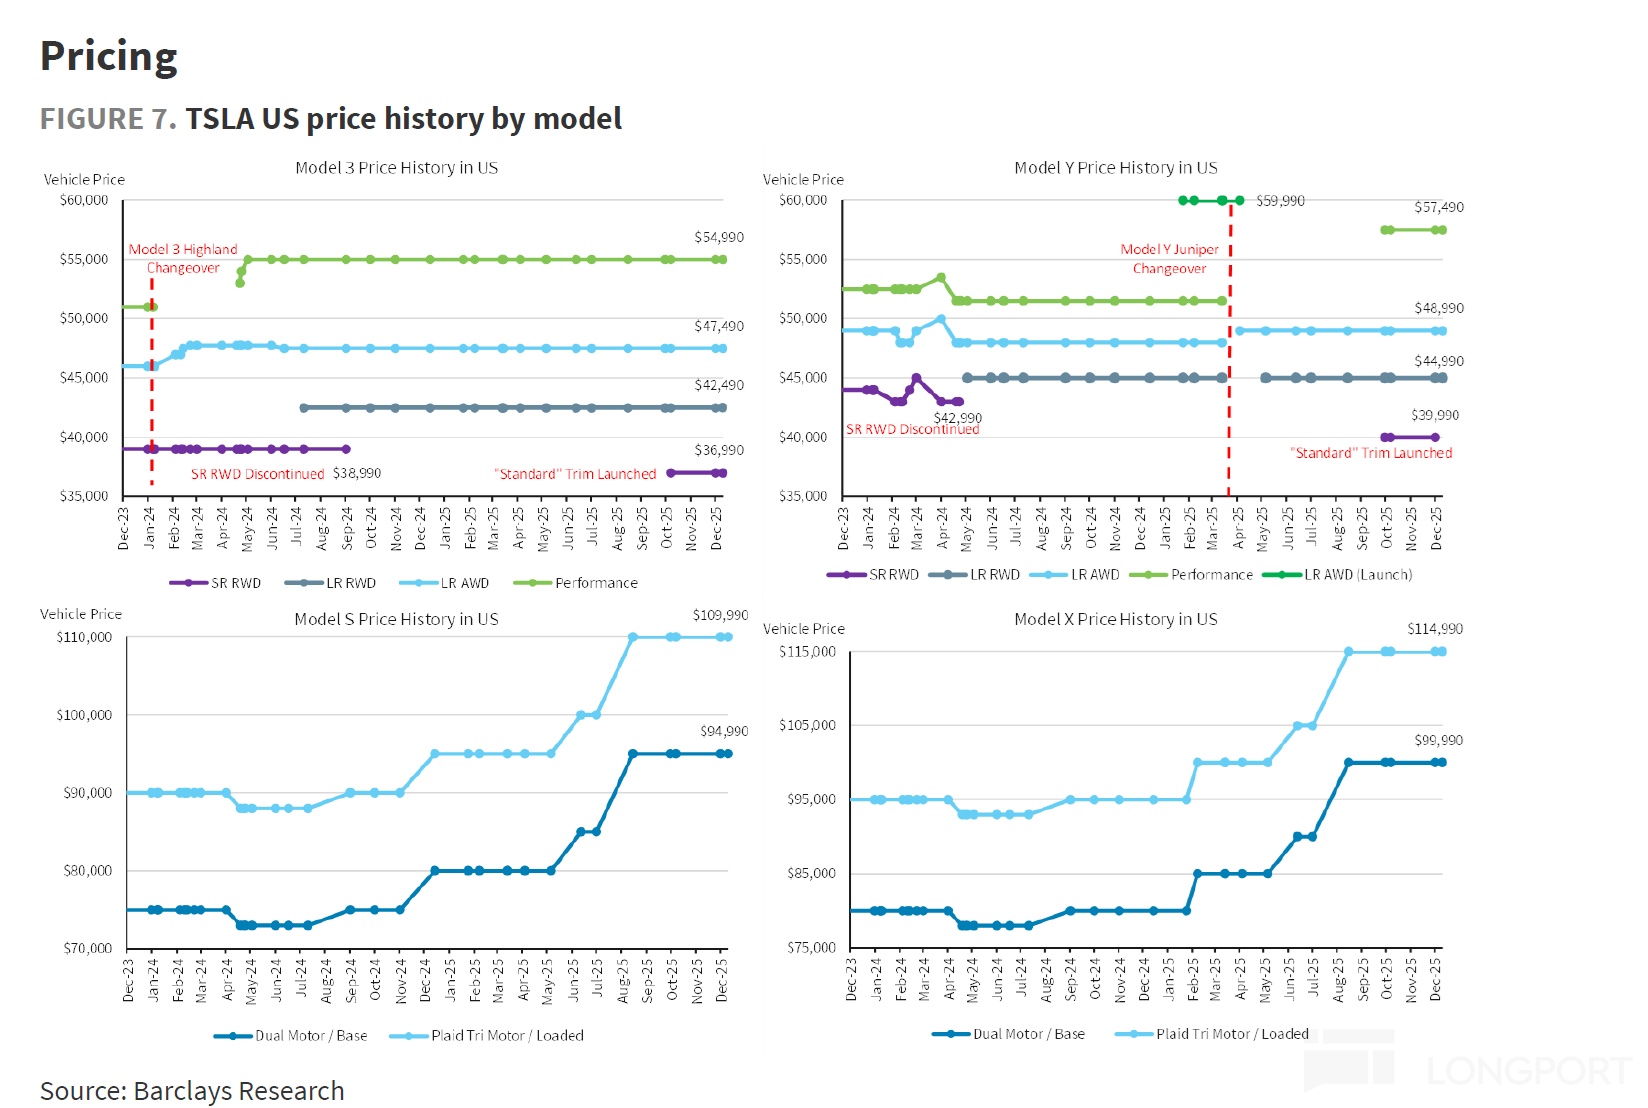Click "Source: Barclays Research" text

pyautogui.click(x=192, y=1091)
